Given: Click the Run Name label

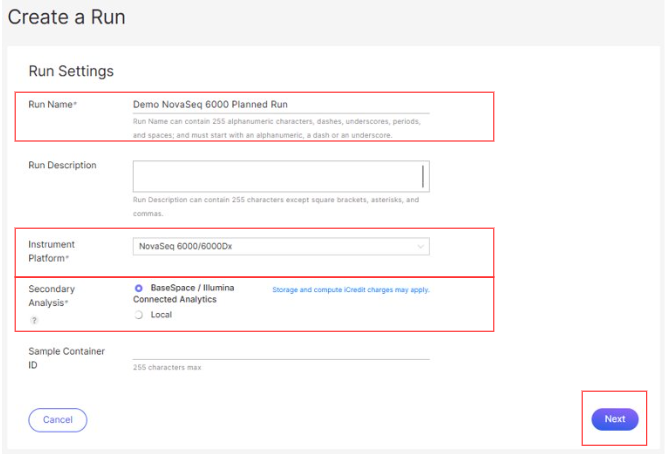Looking at the screenshot, I should click(53, 105).
